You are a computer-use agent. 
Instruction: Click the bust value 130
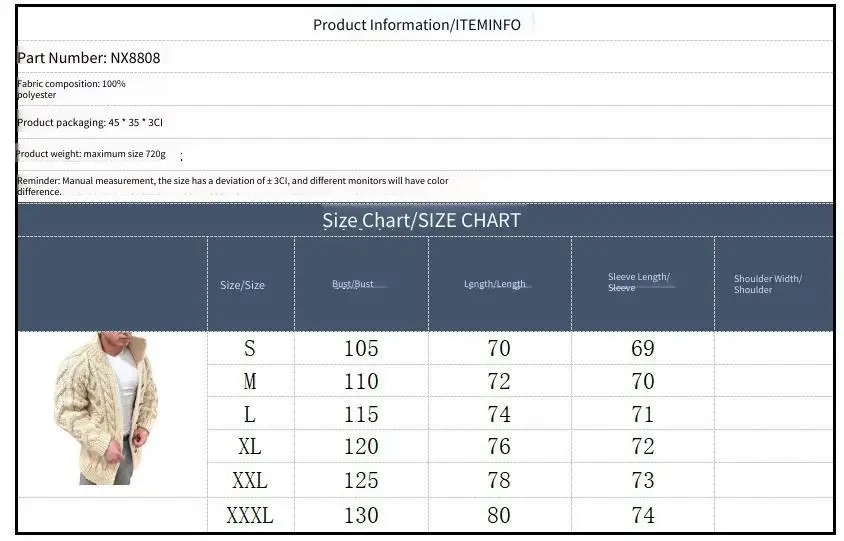pyautogui.click(x=361, y=515)
